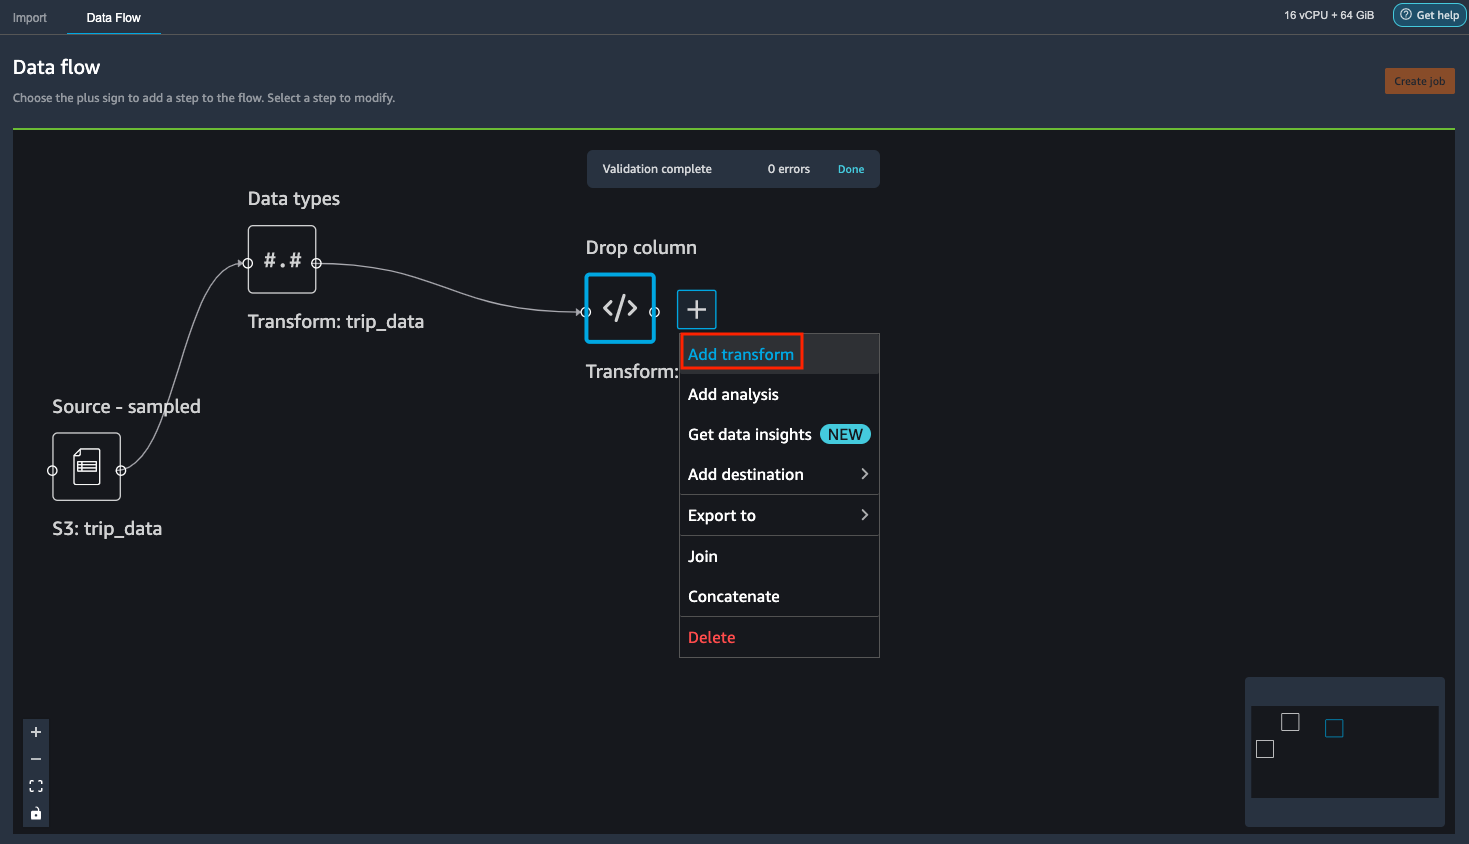Select the highlighted Drop column node in minimap
Screen dimensions: 1469x844
[1334, 728]
